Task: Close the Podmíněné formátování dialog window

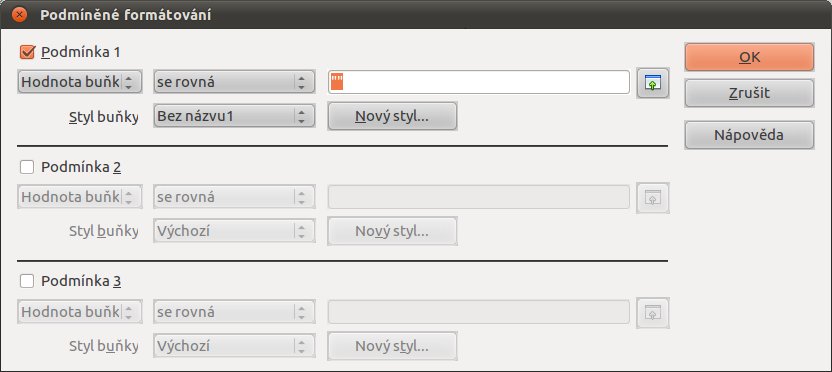Action: [19, 14]
